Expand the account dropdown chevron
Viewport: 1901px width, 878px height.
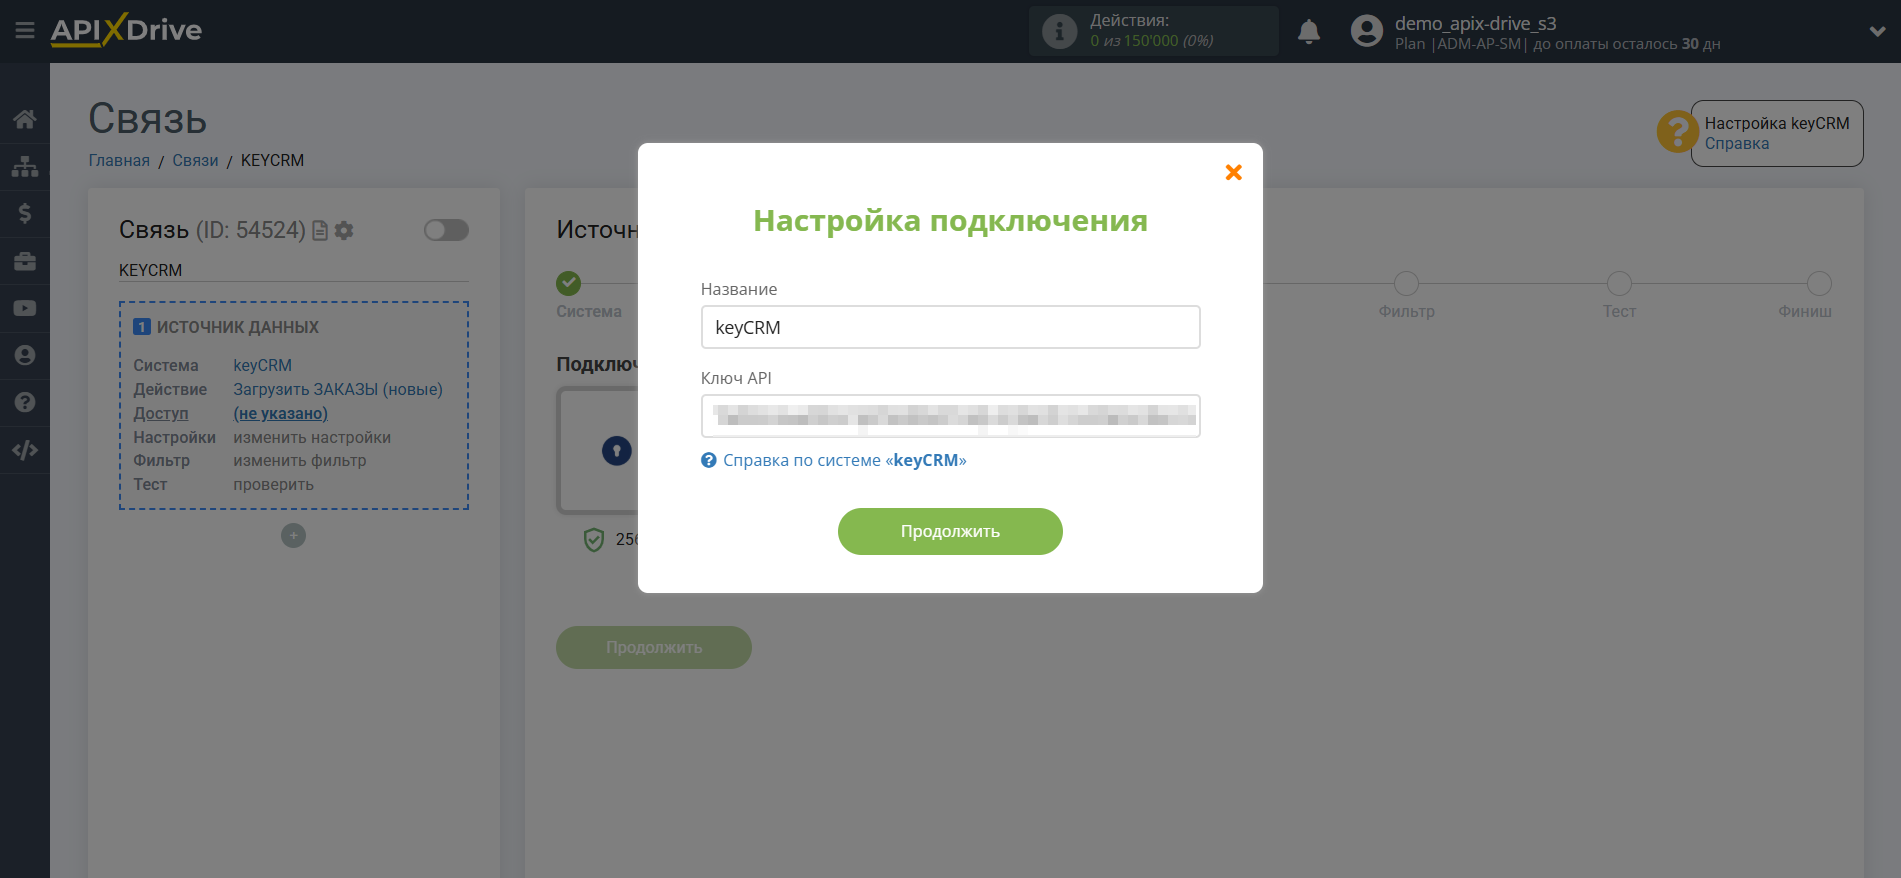coord(1877,31)
